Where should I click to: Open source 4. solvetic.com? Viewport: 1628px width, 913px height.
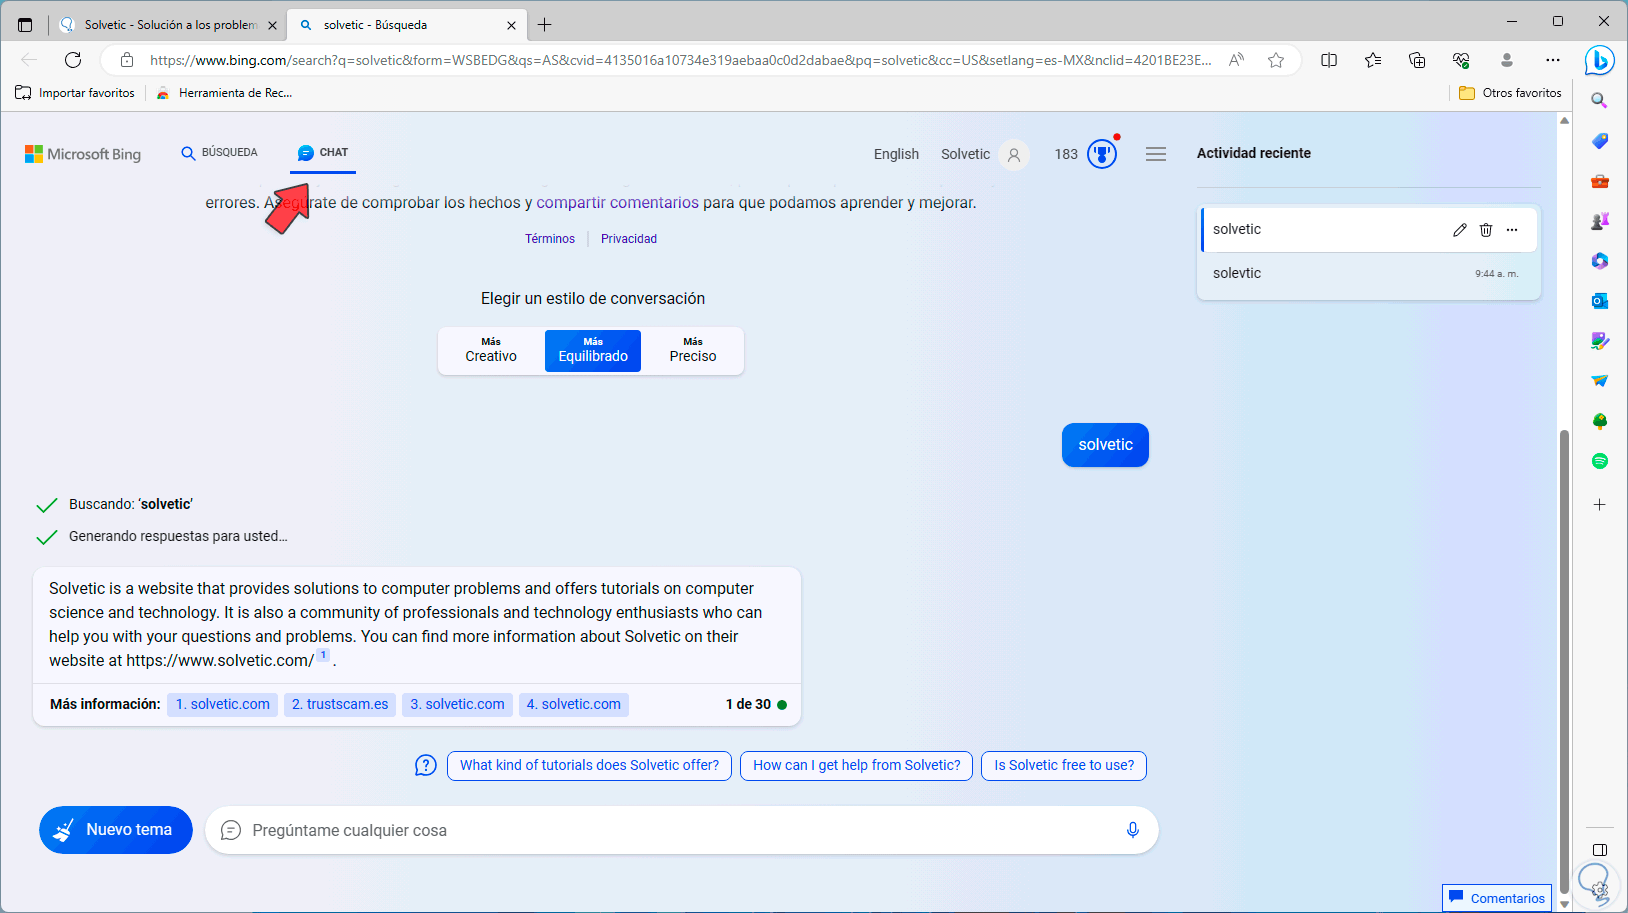pyautogui.click(x=574, y=705)
